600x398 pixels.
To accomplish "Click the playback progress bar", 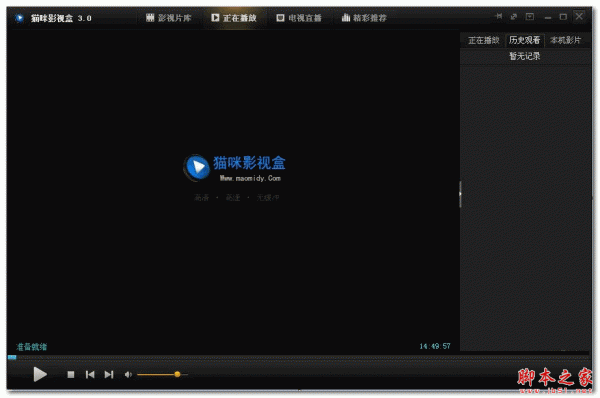I will click(x=299, y=357).
